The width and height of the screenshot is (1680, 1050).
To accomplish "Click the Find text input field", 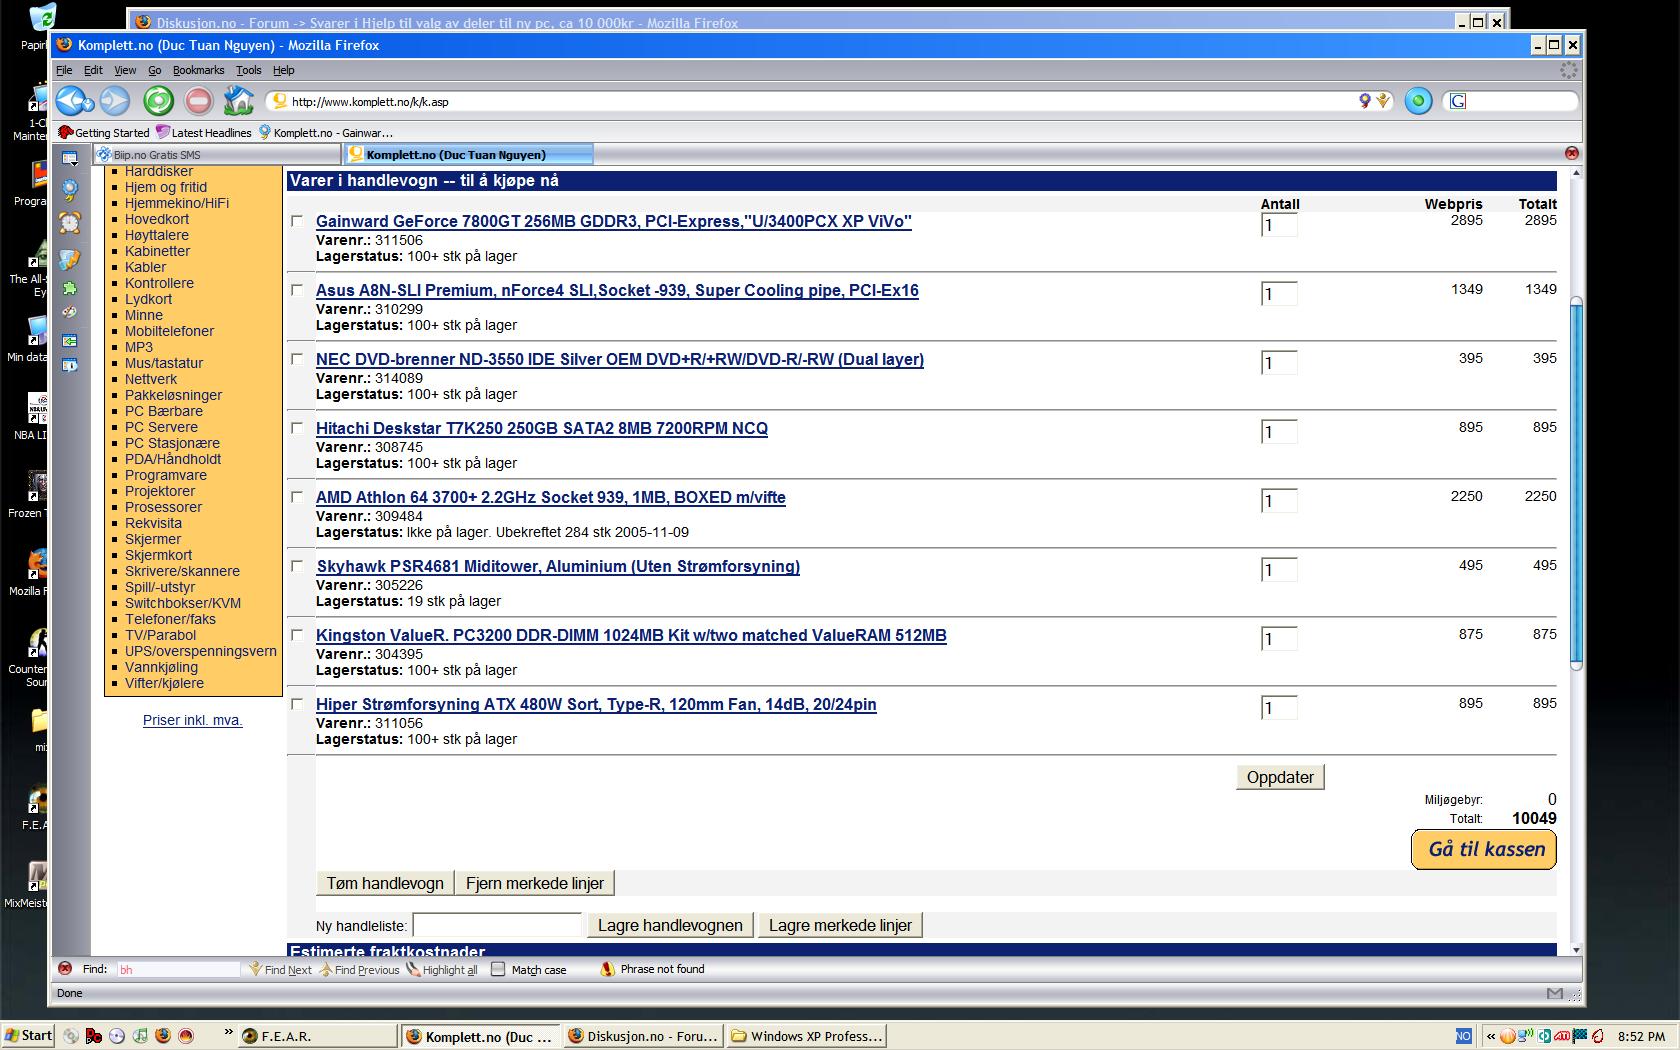I will click(x=179, y=969).
